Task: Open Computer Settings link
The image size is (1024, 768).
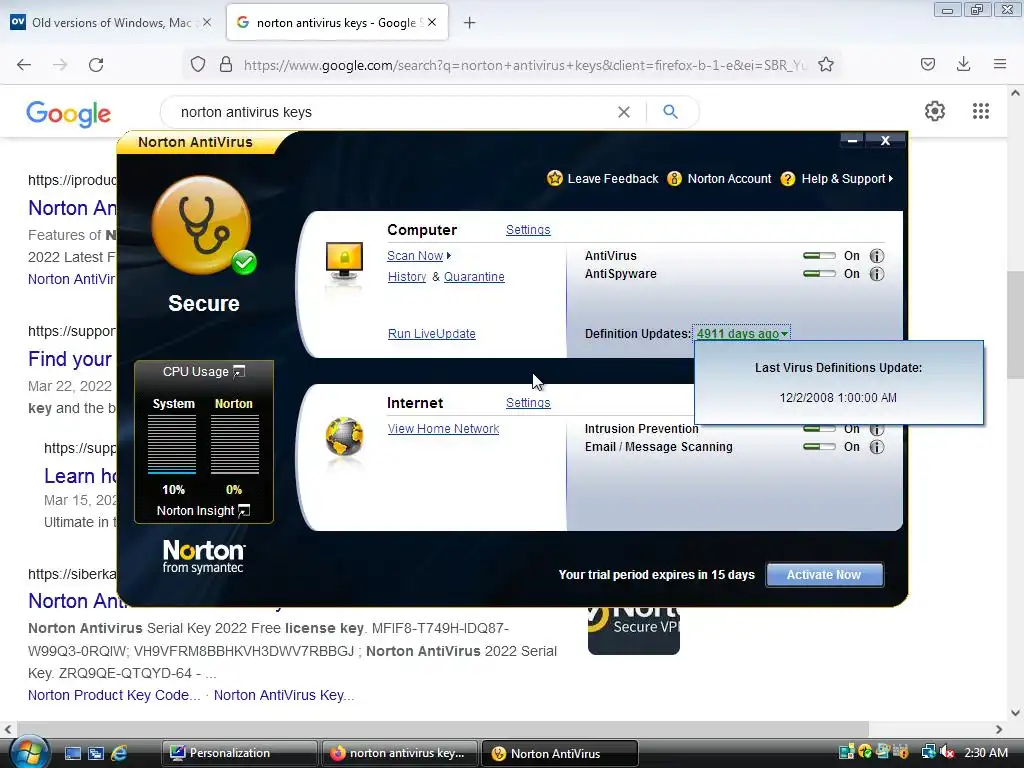Action: click(528, 230)
